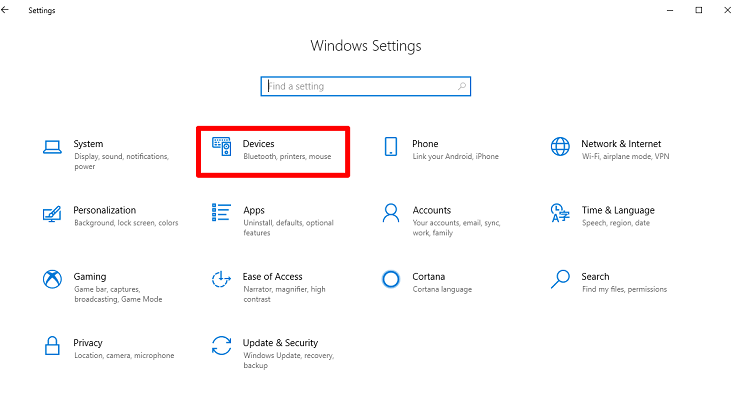Screen dimensions: 739x396
Task: Click 'Bluetooth, printers, mouse' description
Action: [x=287, y=157]
